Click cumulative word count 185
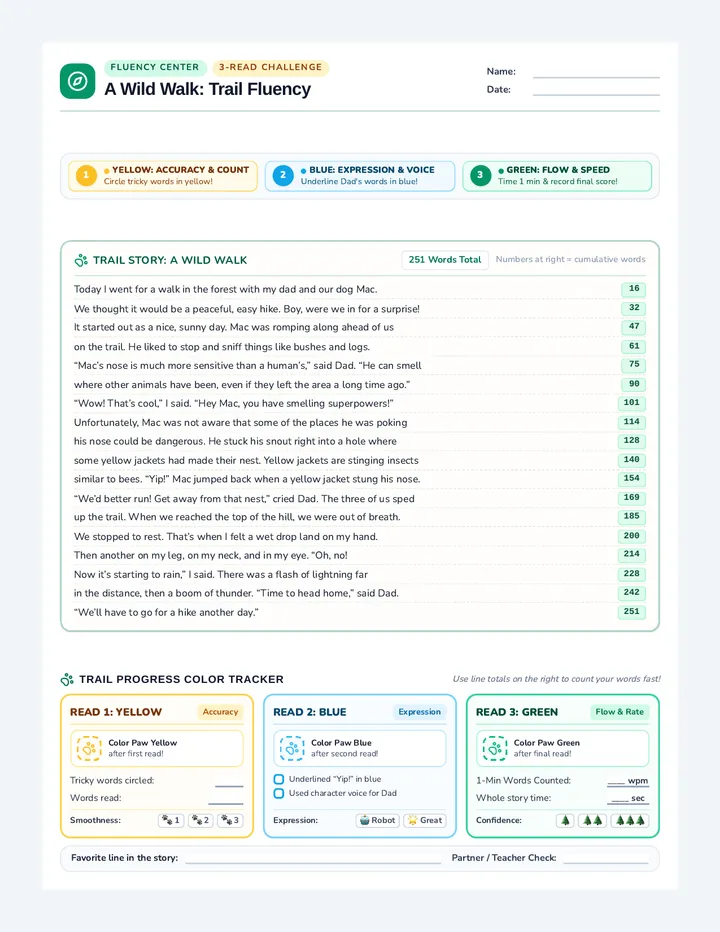 [x=631, y=517]
